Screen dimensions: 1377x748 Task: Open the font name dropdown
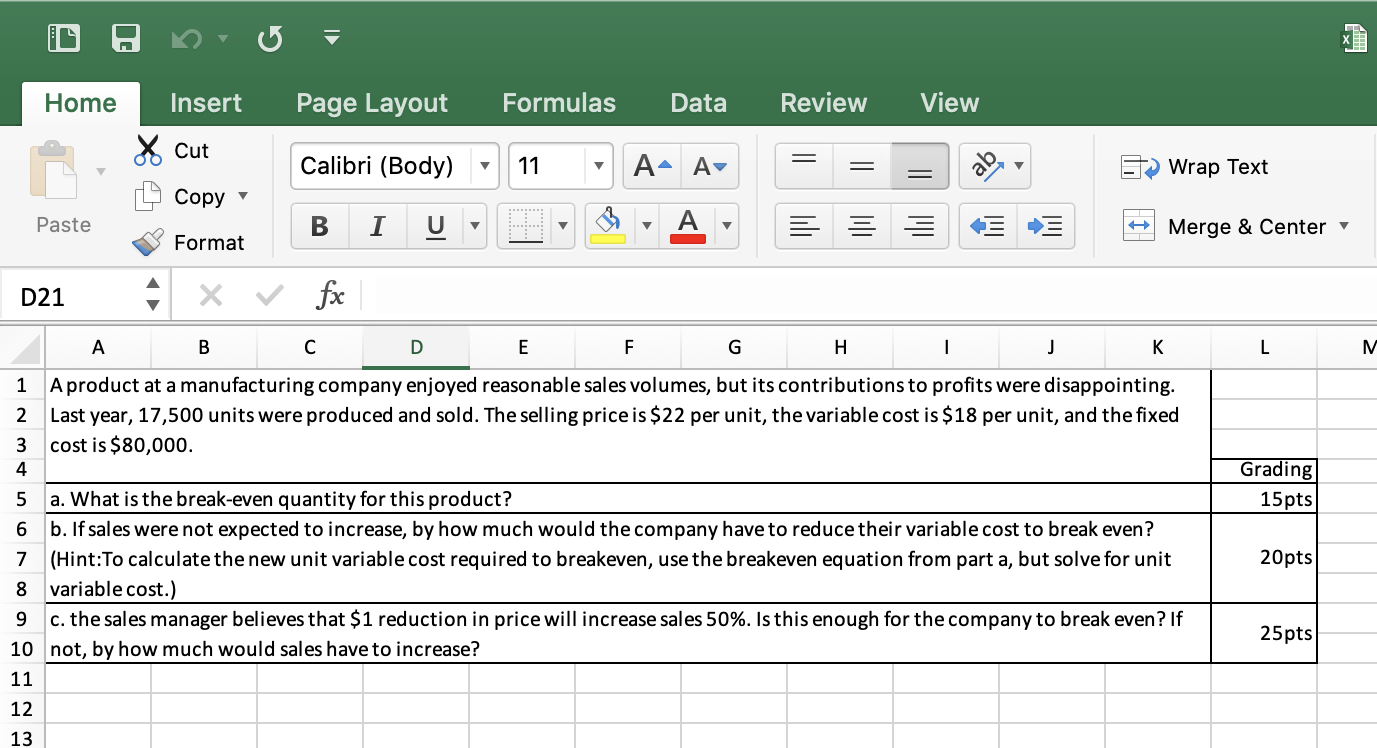coord(487,166)
